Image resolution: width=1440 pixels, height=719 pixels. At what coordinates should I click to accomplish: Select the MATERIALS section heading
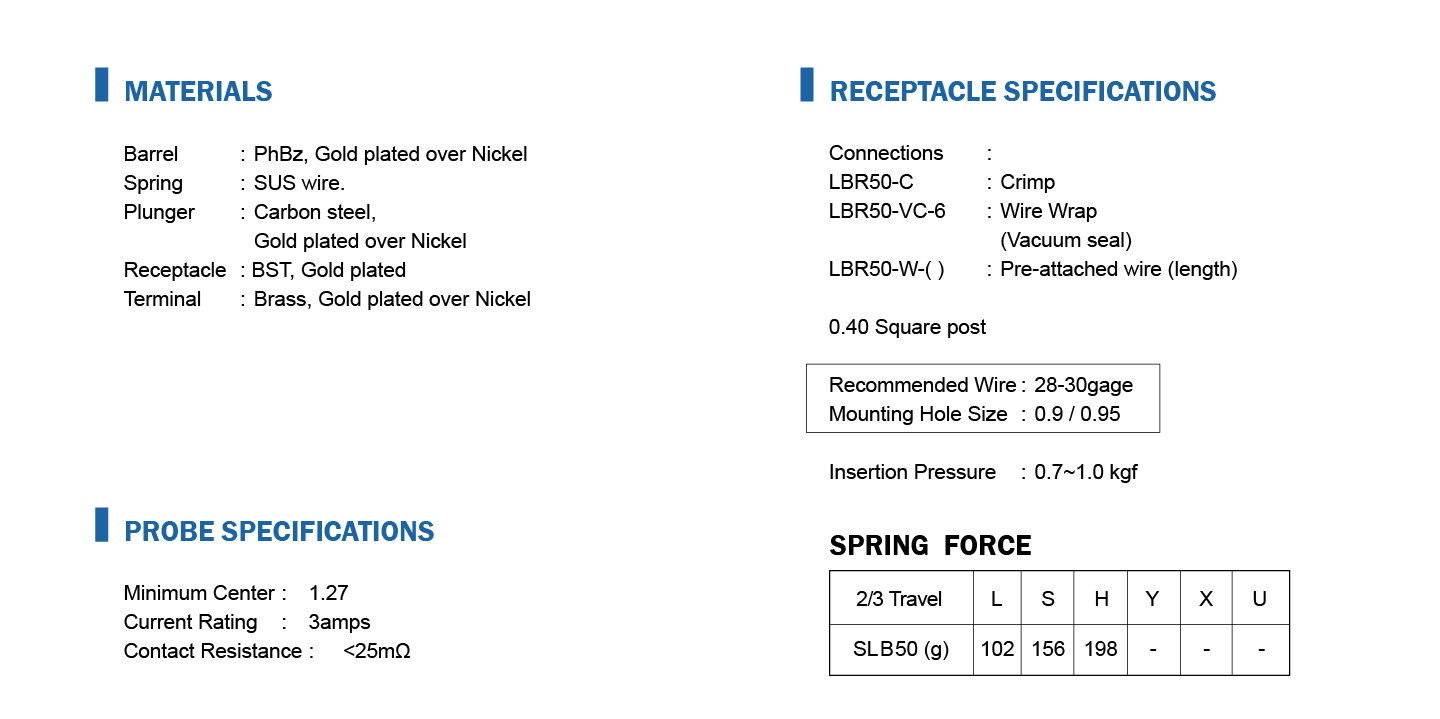198,92
